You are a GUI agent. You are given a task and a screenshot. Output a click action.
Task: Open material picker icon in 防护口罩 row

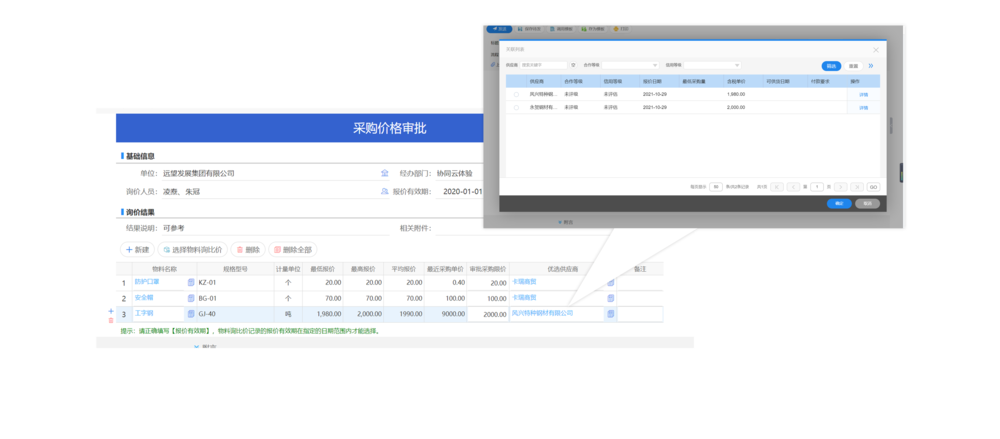pyautogui.click(x=191, y=282)
